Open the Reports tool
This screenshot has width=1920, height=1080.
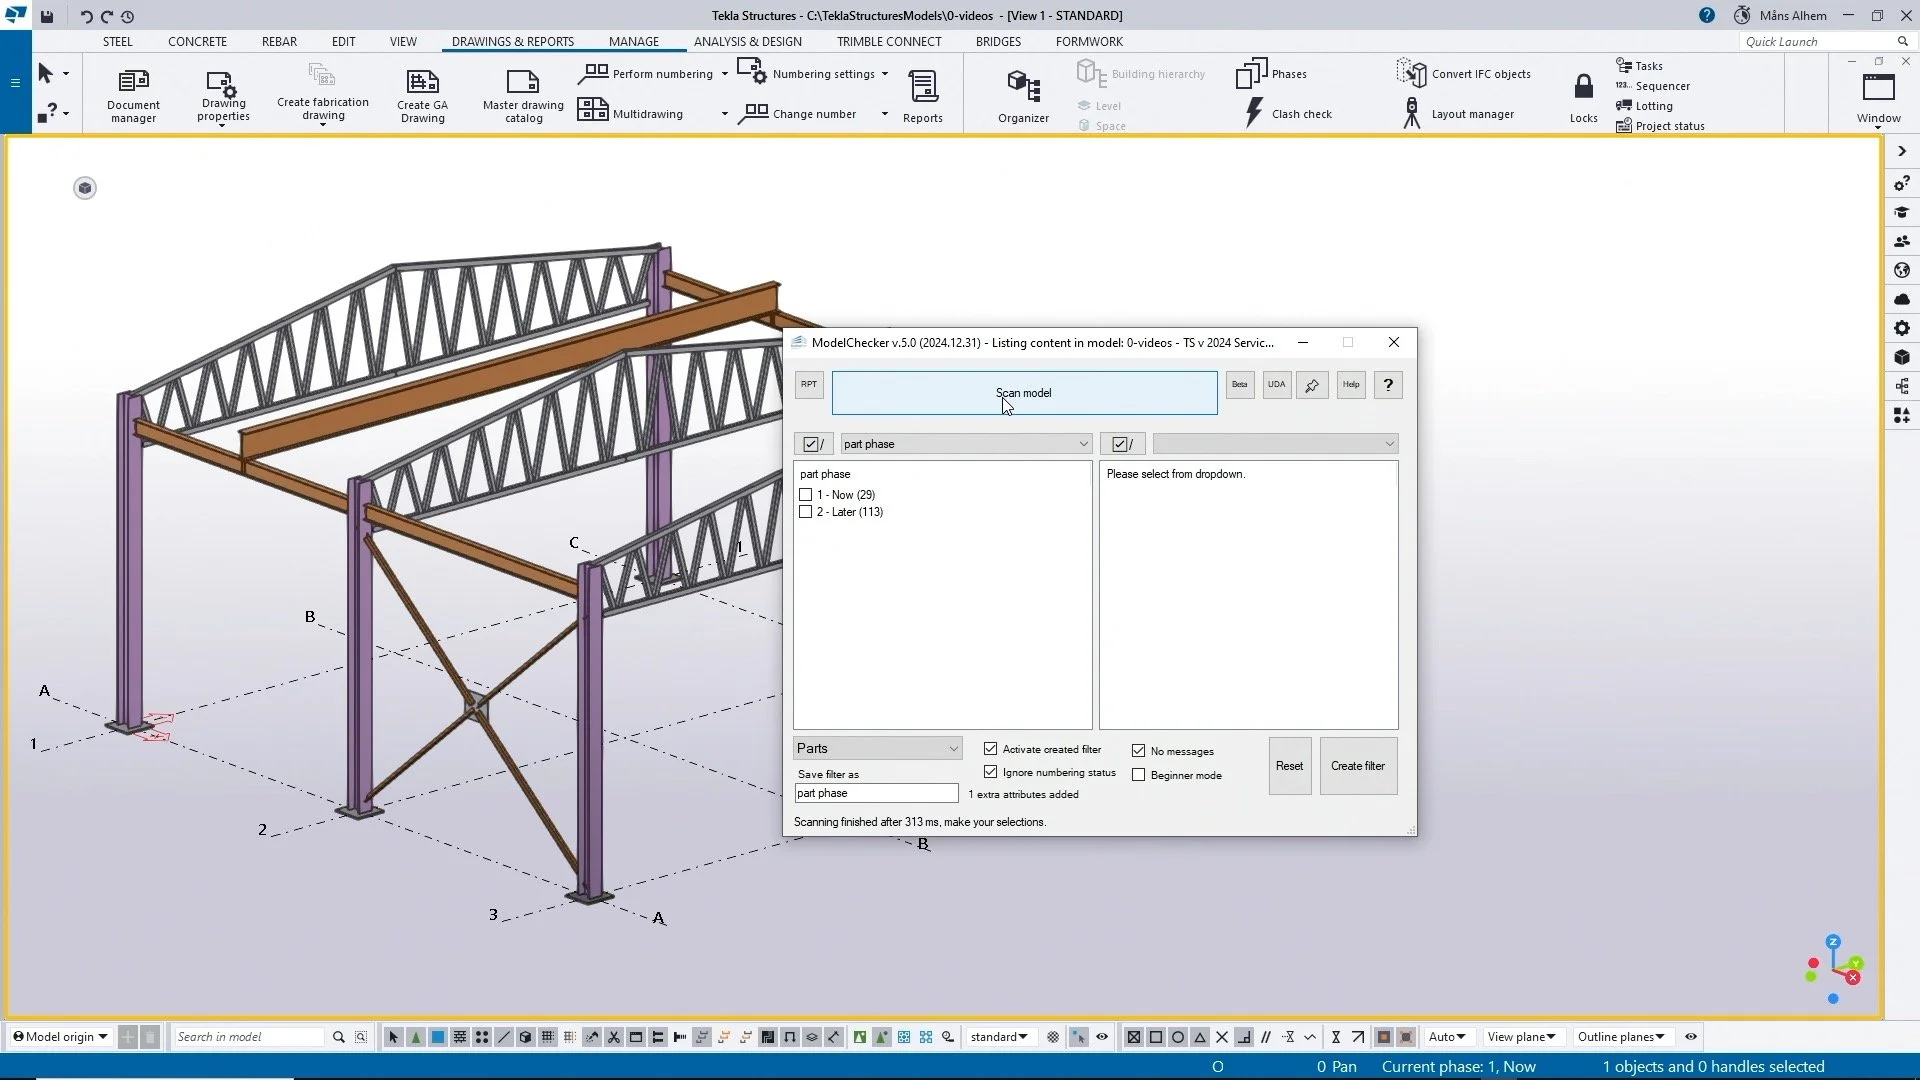pos(922,95)
